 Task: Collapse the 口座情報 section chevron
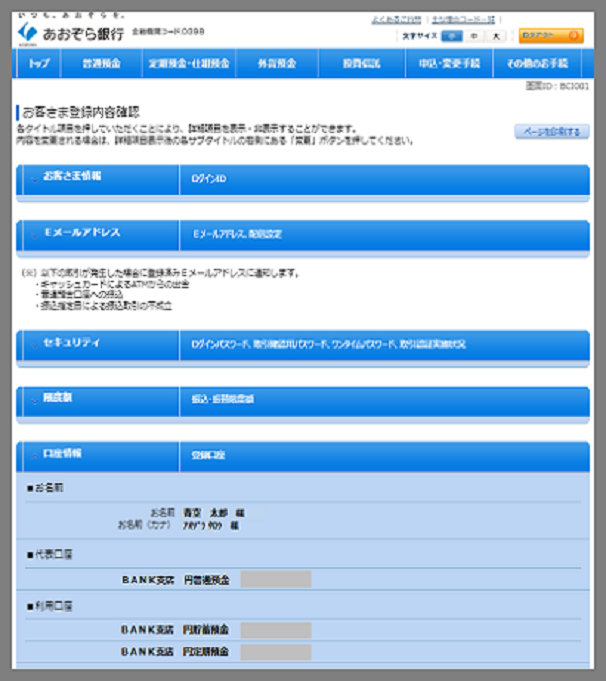[34, 456]
